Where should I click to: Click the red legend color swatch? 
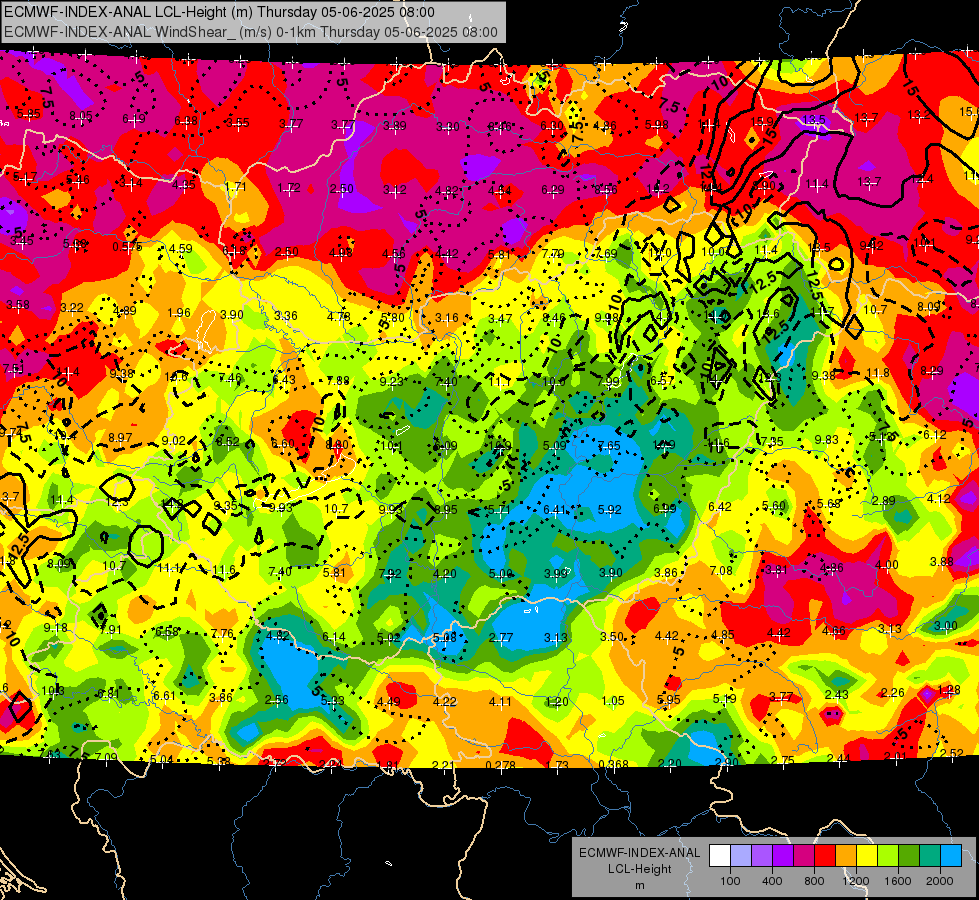[825, 856]
